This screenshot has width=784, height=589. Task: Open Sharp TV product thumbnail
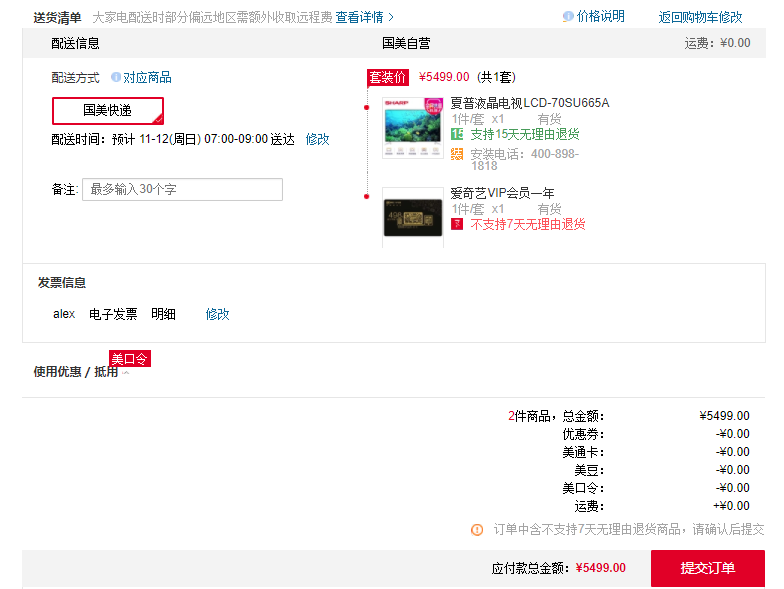(x=412, y=128)
